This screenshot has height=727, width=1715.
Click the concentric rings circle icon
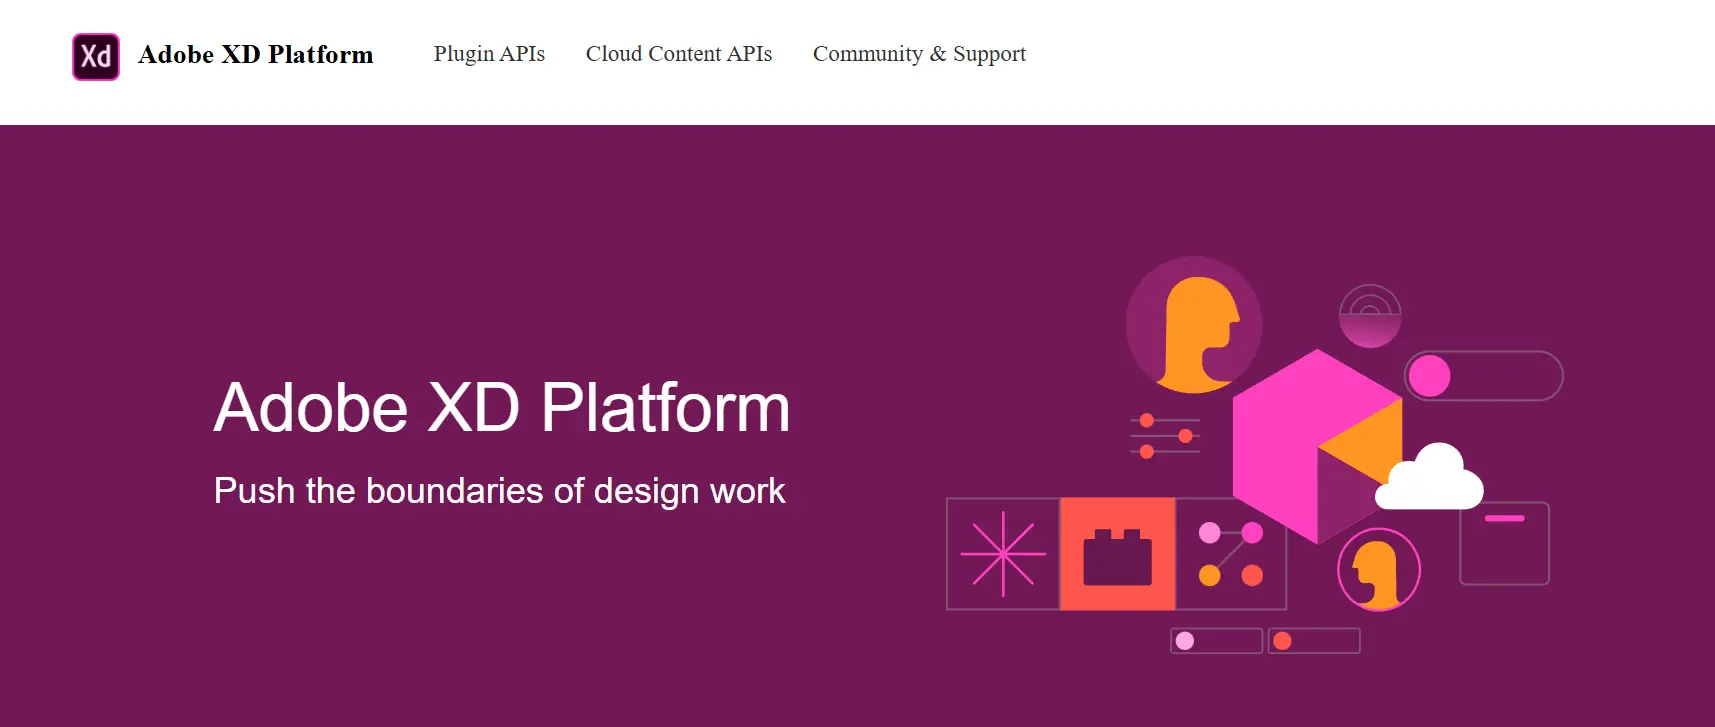(1370, 316)
